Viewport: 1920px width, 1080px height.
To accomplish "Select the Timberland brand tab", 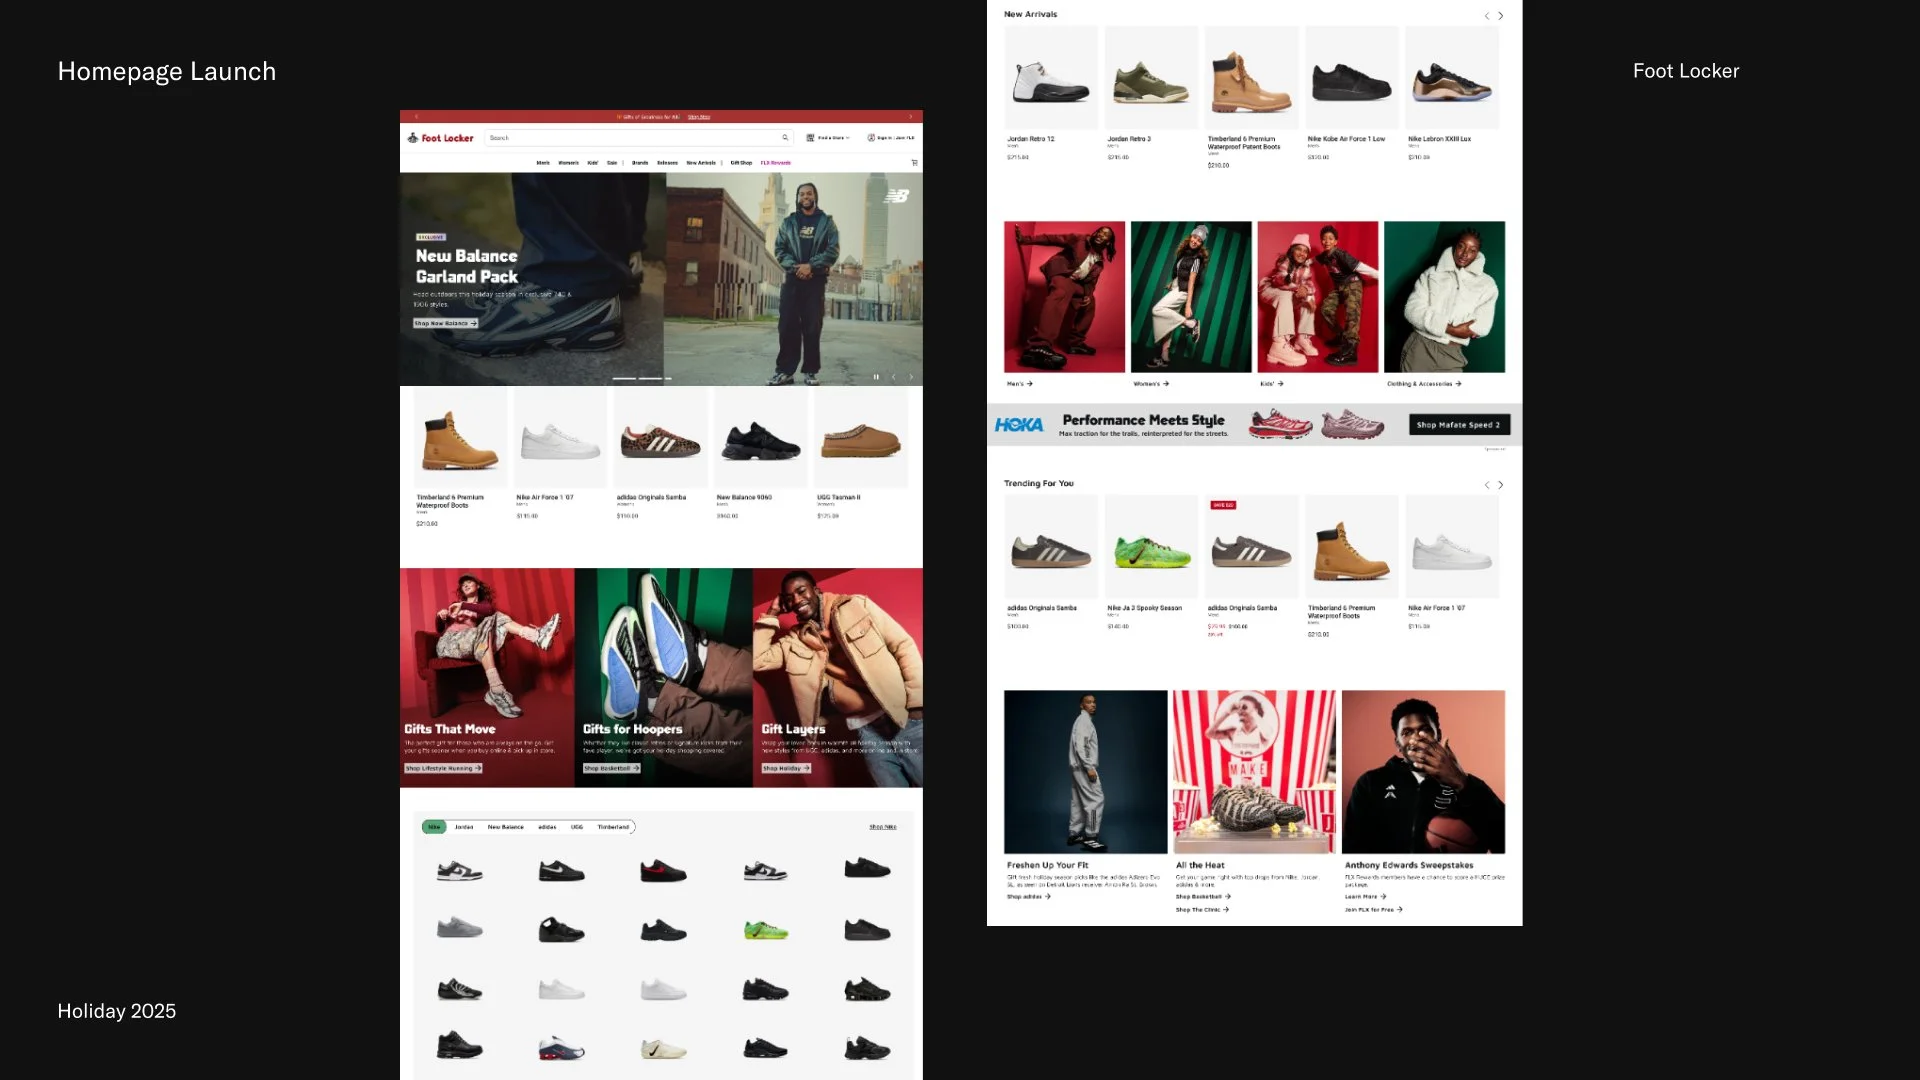I will coord(614,827).
